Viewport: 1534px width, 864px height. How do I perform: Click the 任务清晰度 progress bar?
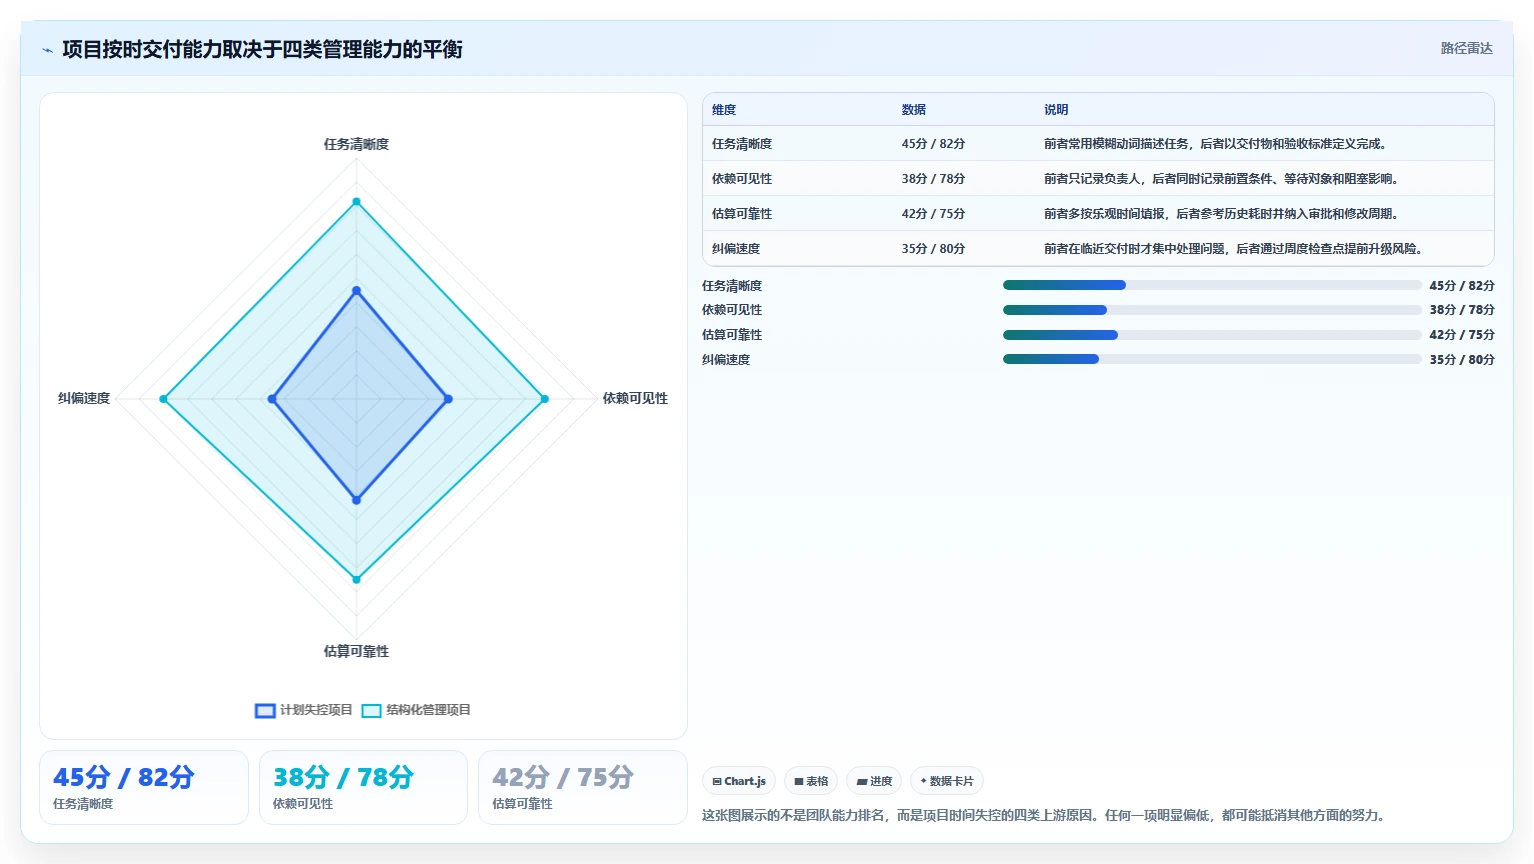pos(1212,285)
